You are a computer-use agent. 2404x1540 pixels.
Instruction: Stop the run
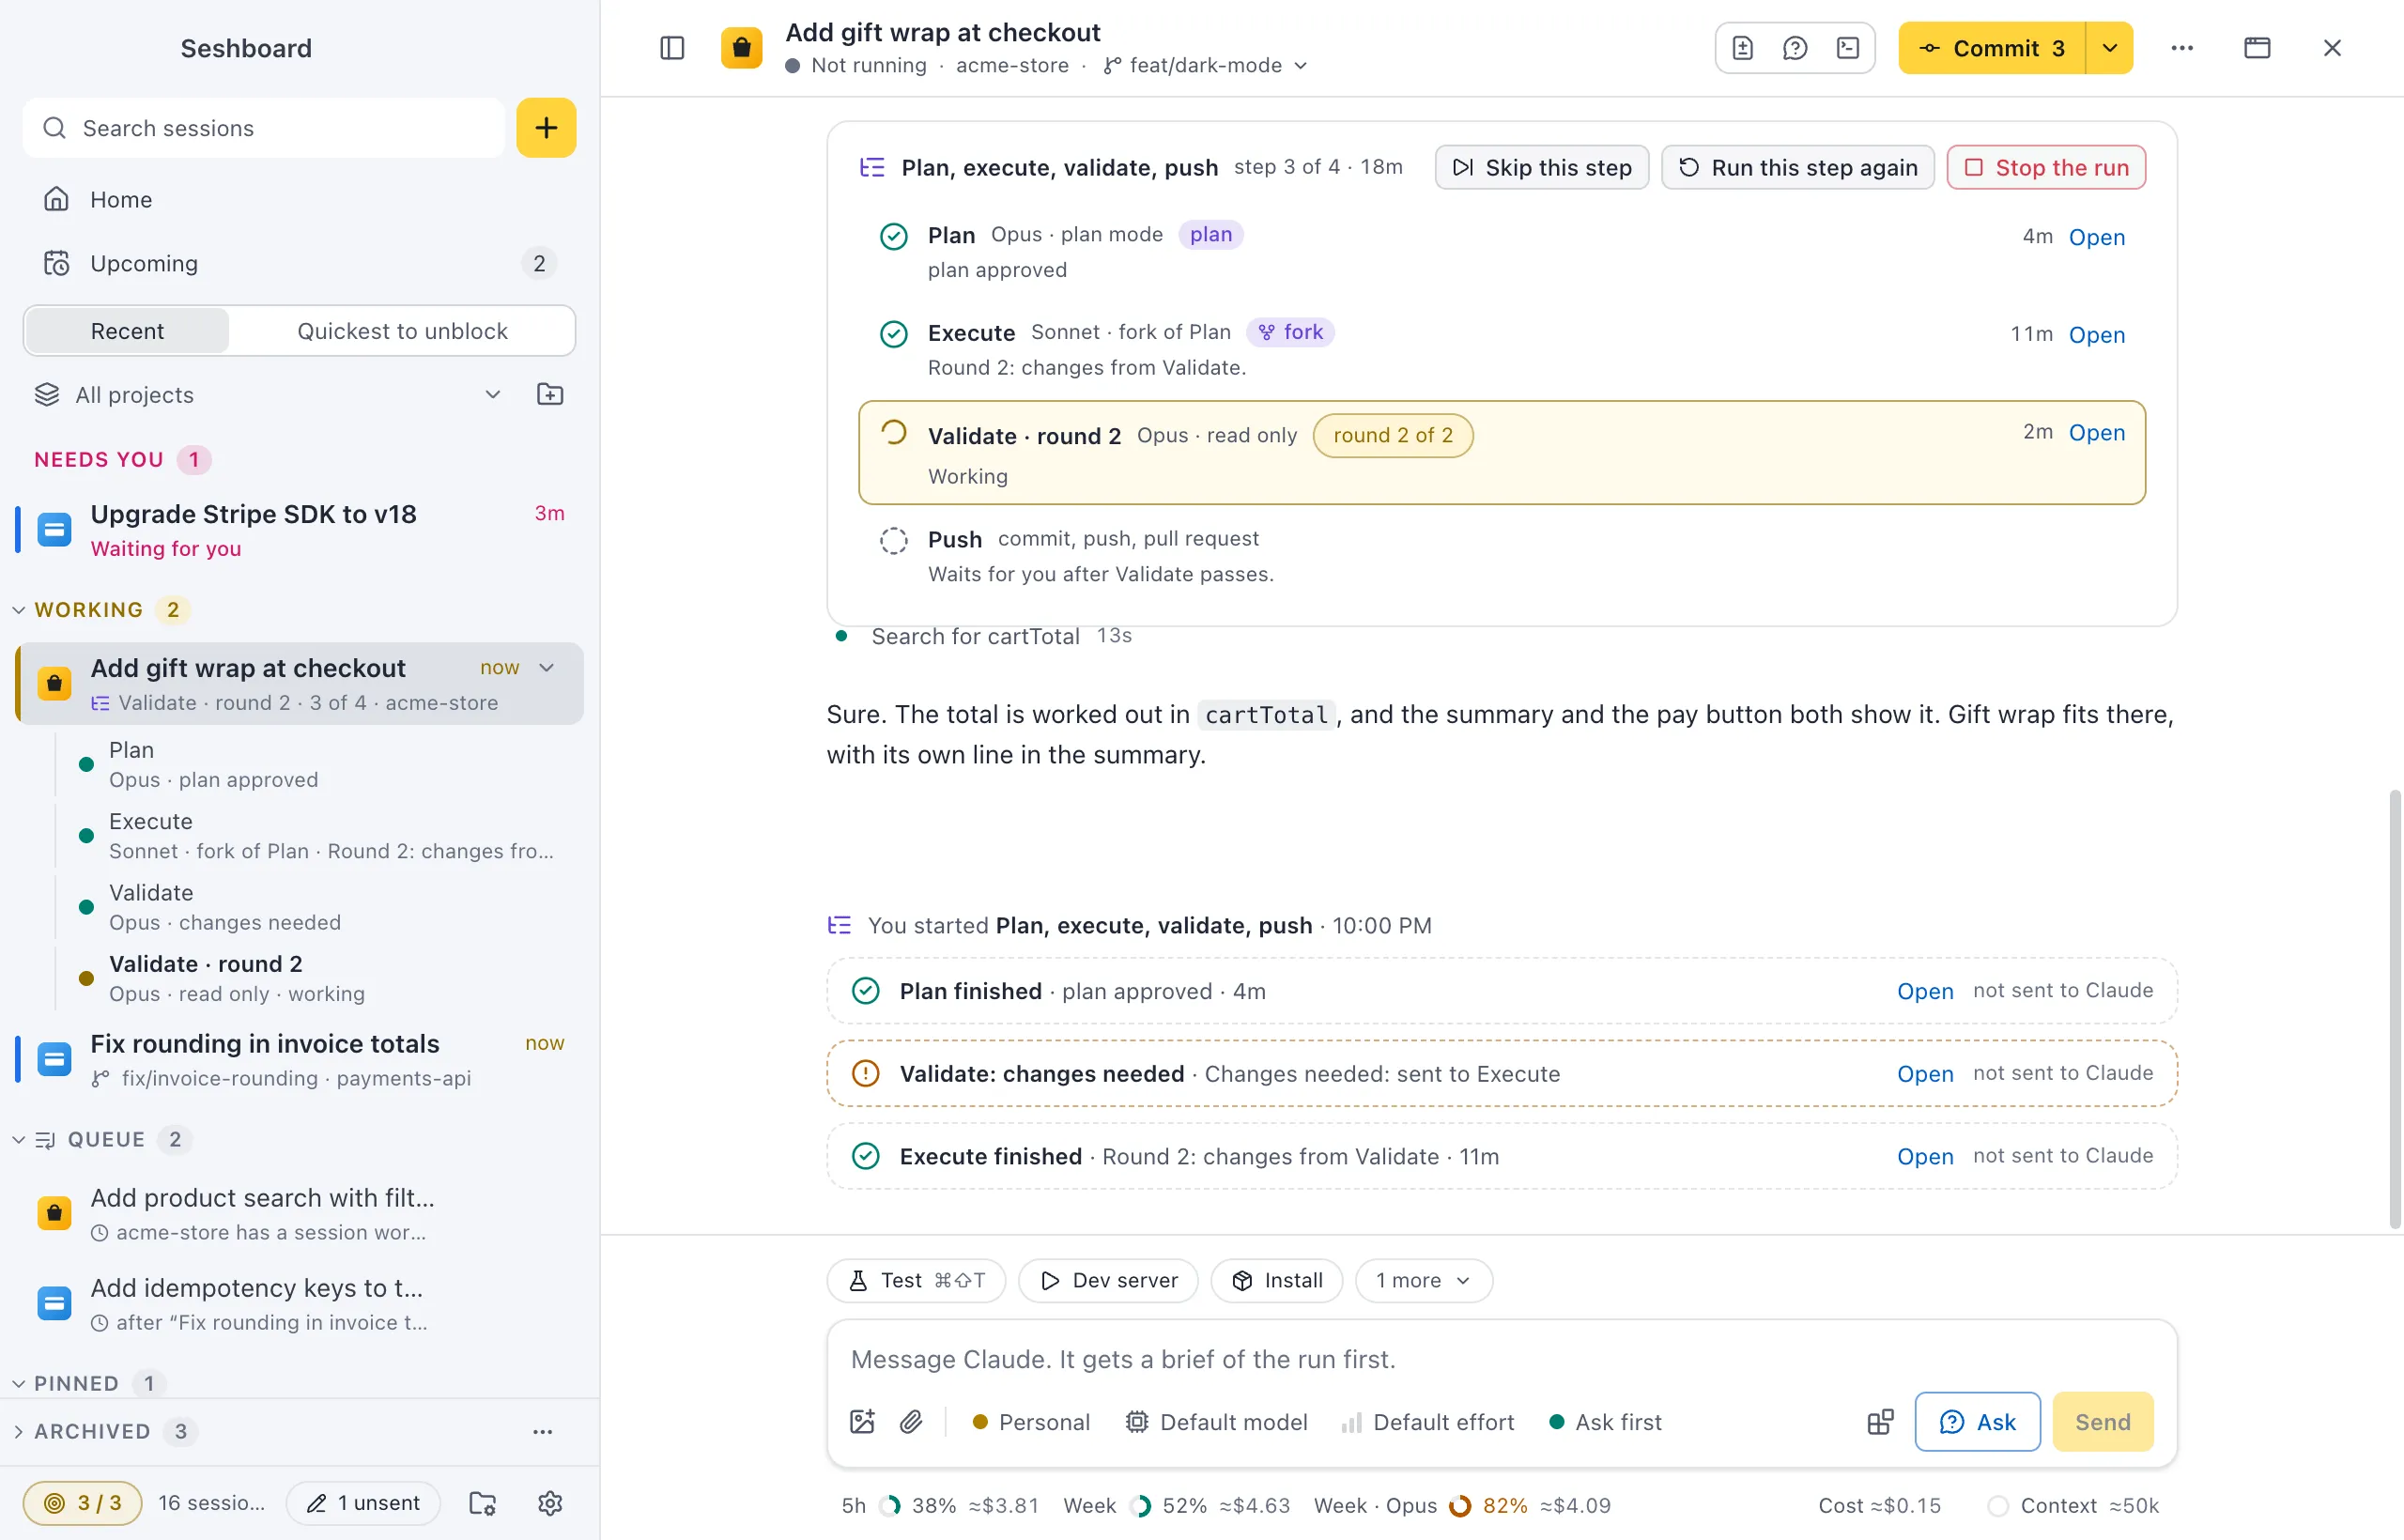pyautogui.click(x=2046, y=167)
